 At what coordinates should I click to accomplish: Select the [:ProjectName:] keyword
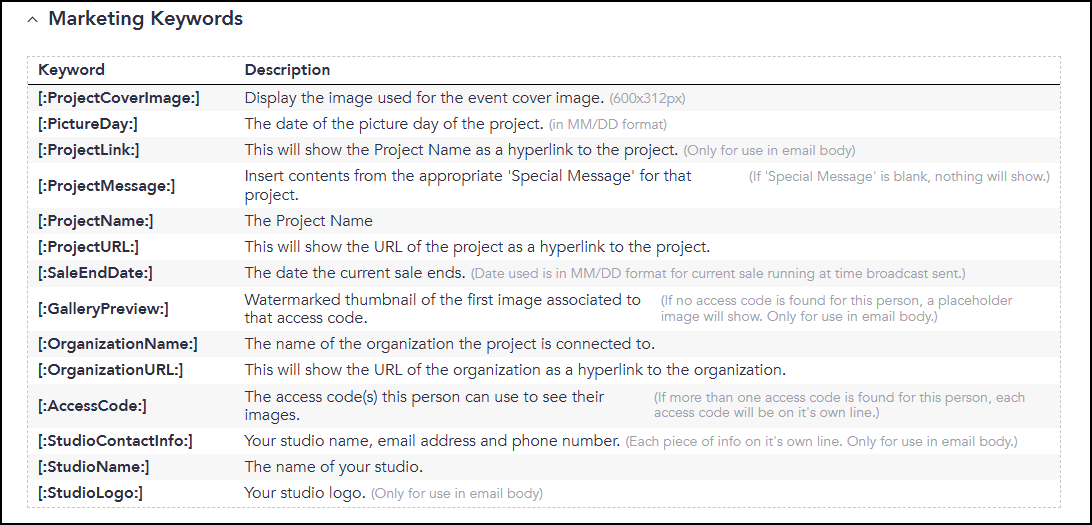(95, 221)
